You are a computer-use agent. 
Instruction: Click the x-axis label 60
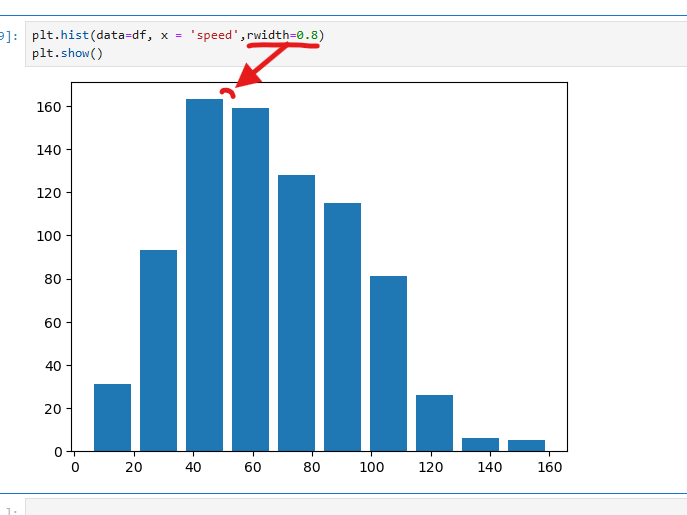[252, 467]
